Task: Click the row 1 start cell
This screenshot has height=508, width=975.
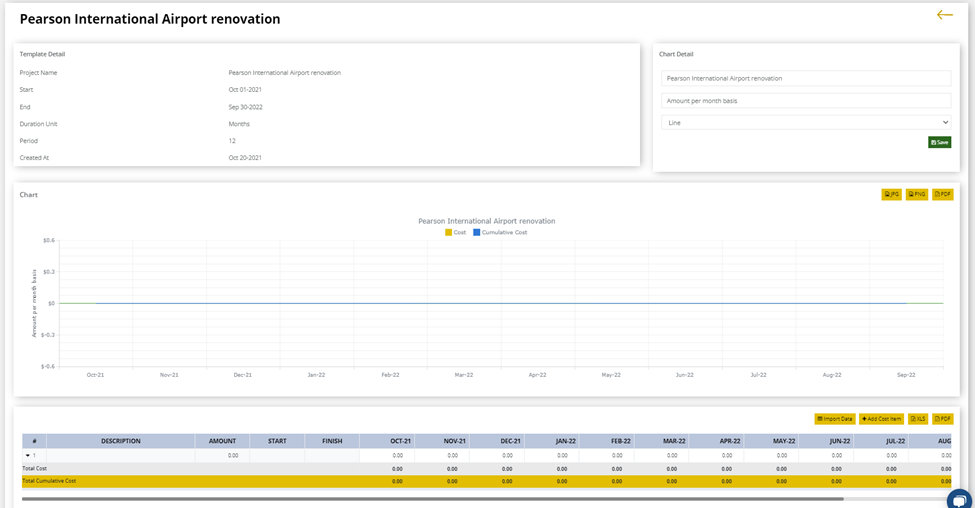Action: [x=277, y=455]
